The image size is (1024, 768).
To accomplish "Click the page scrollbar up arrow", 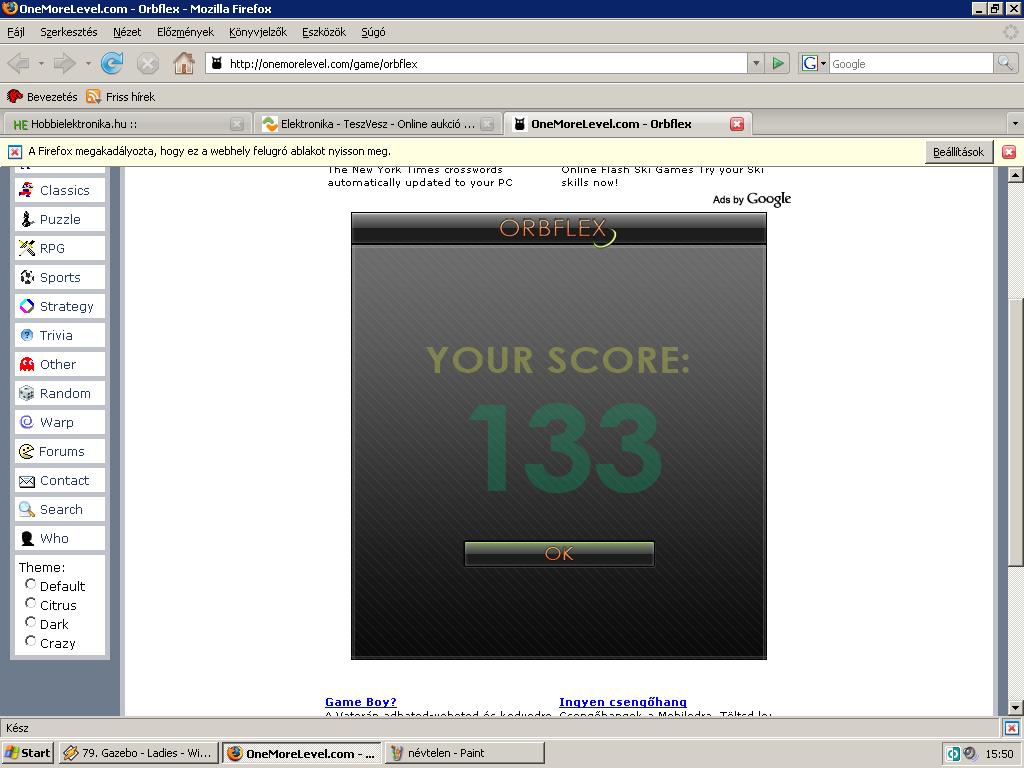I will tap(1015, 174).
